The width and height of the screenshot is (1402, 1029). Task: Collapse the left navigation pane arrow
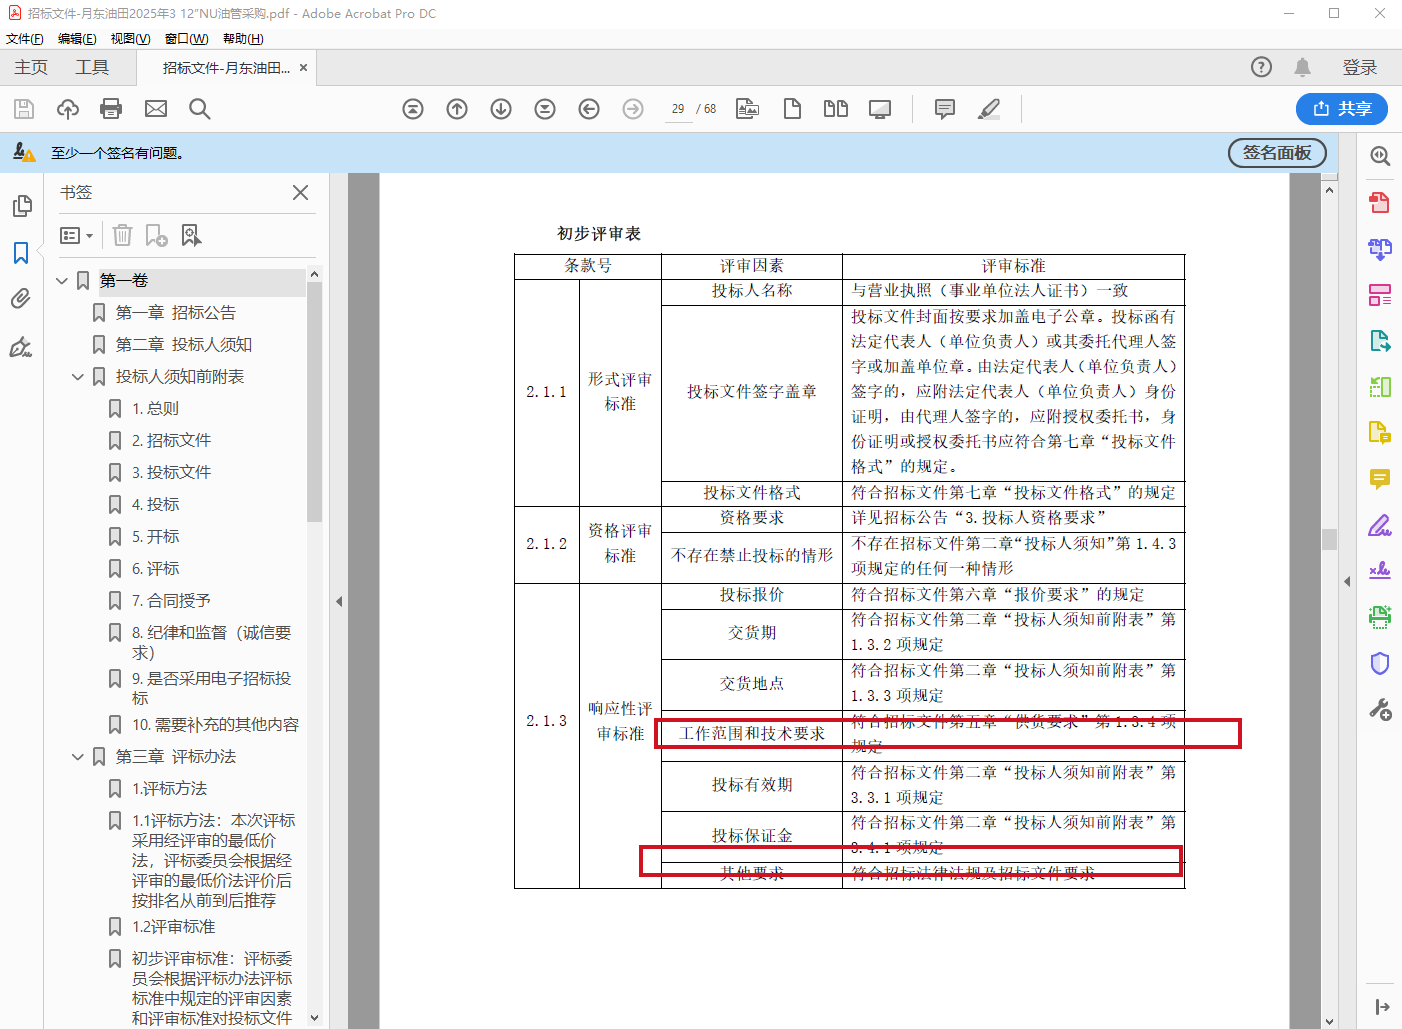(x=339, y=601)
